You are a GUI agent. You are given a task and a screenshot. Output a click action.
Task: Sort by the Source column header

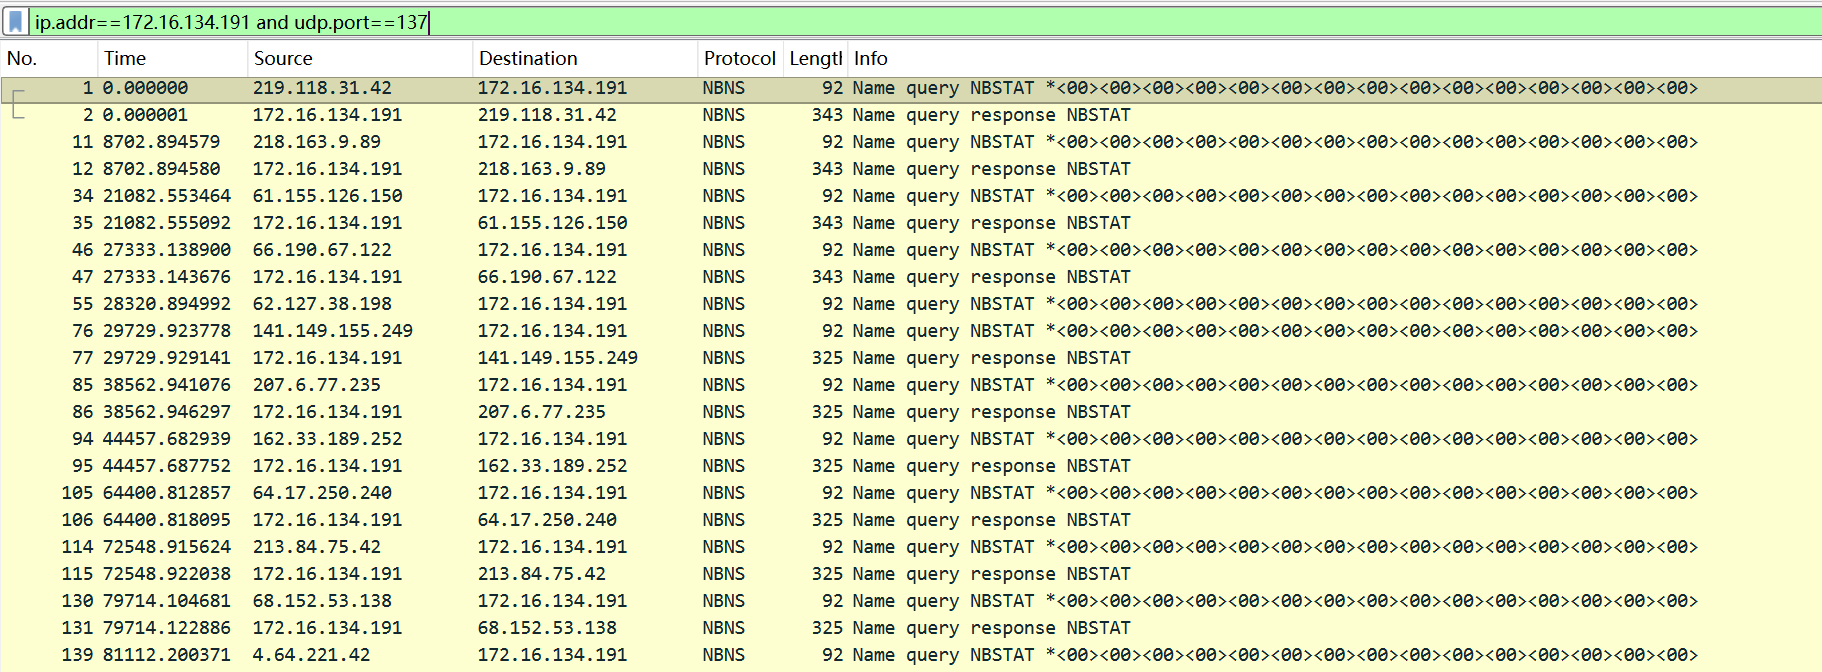[360, 58]
